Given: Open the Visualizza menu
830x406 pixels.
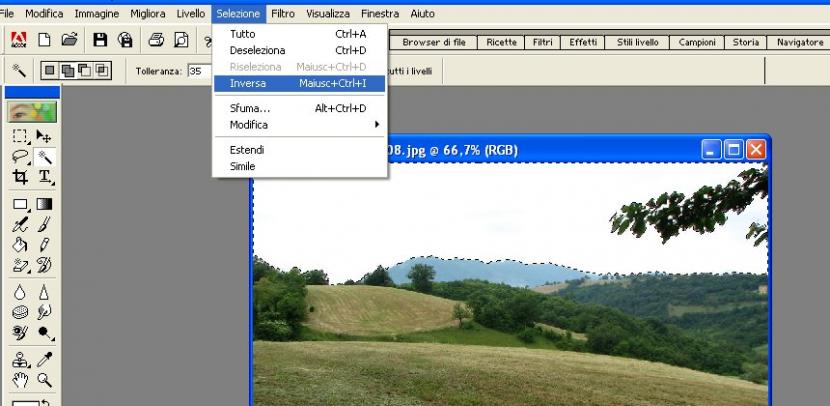Looking at the screenshot, I should (x=328, y=14).
